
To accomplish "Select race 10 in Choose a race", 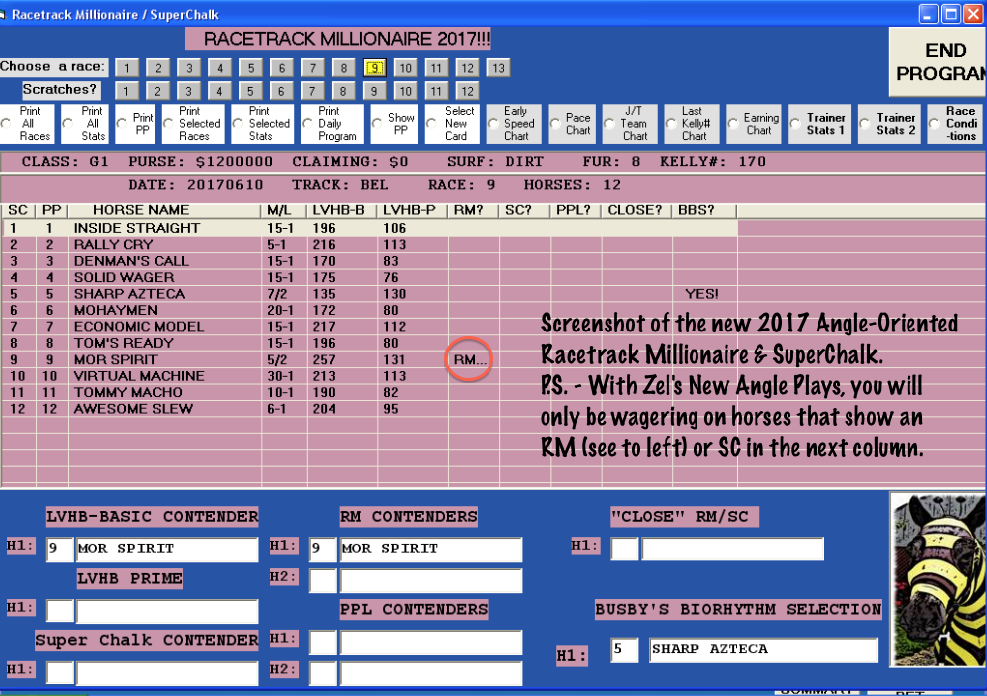I will [405, 68].
